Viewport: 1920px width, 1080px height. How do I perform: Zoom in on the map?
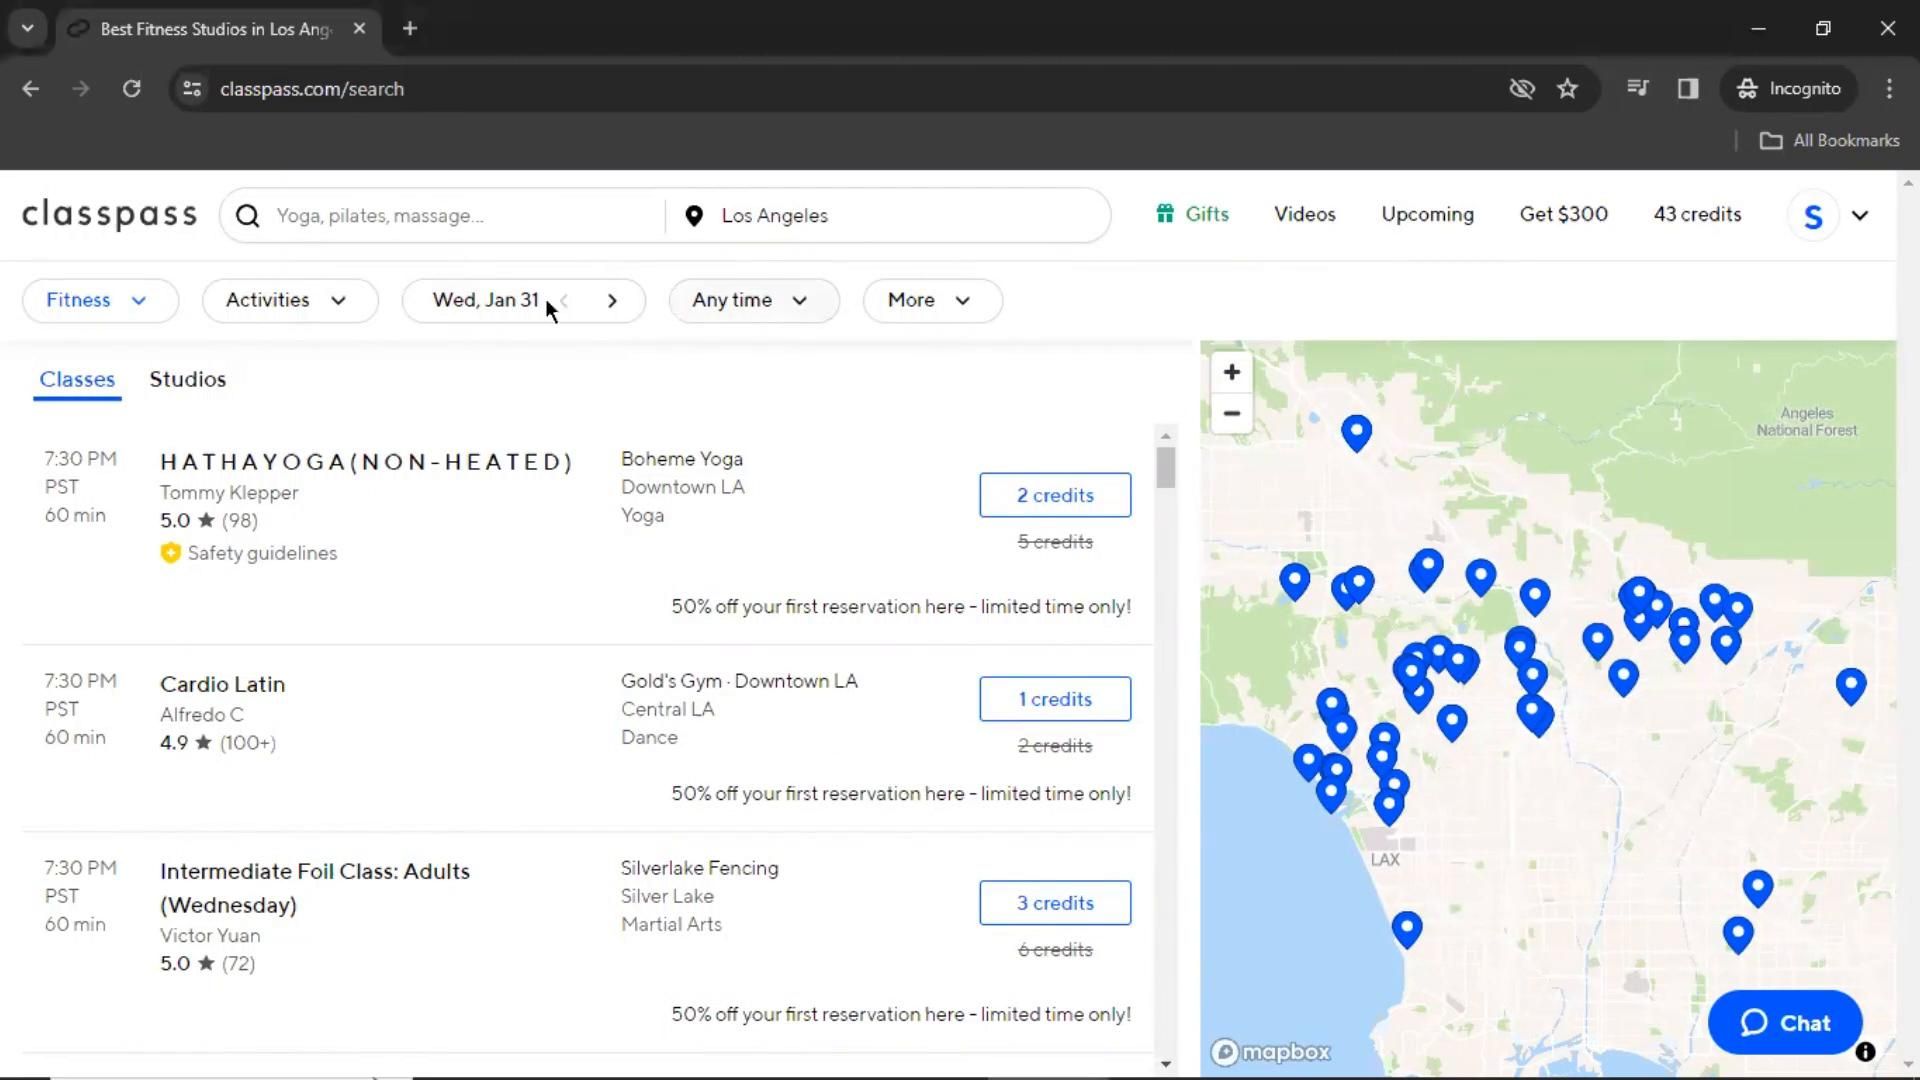(1232, 372)
